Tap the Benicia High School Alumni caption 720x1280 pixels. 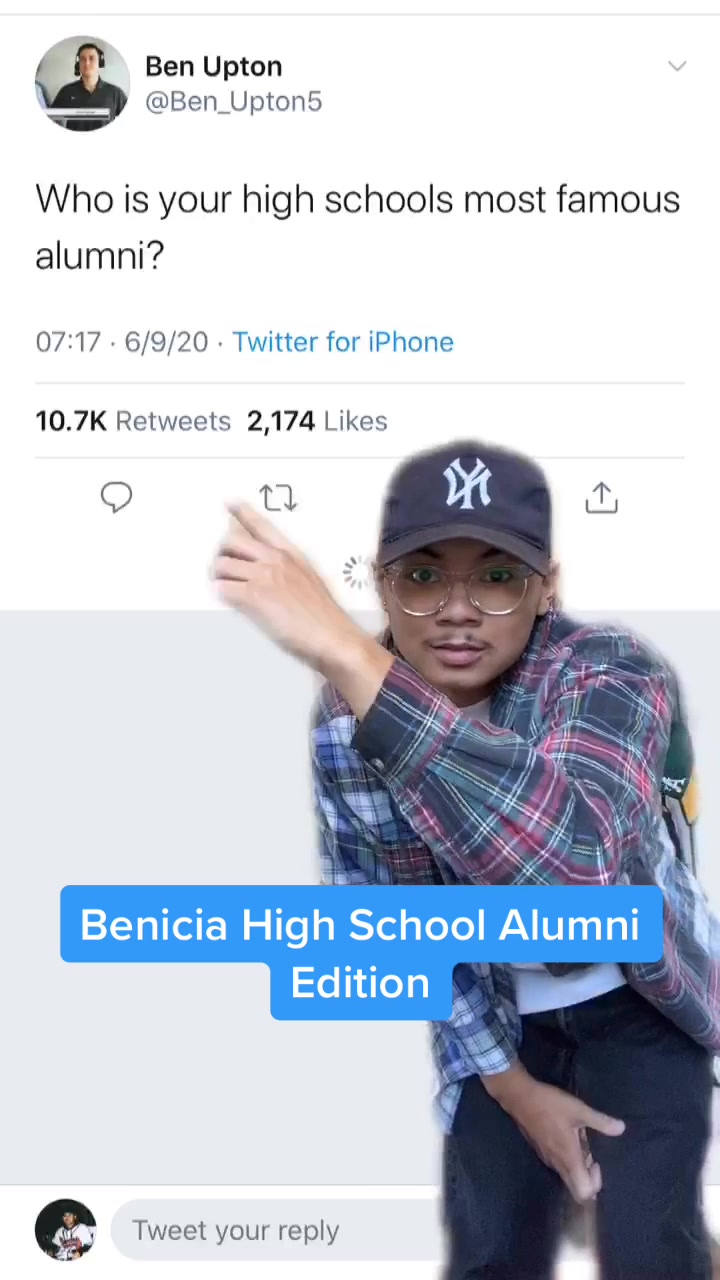(360, 925)
